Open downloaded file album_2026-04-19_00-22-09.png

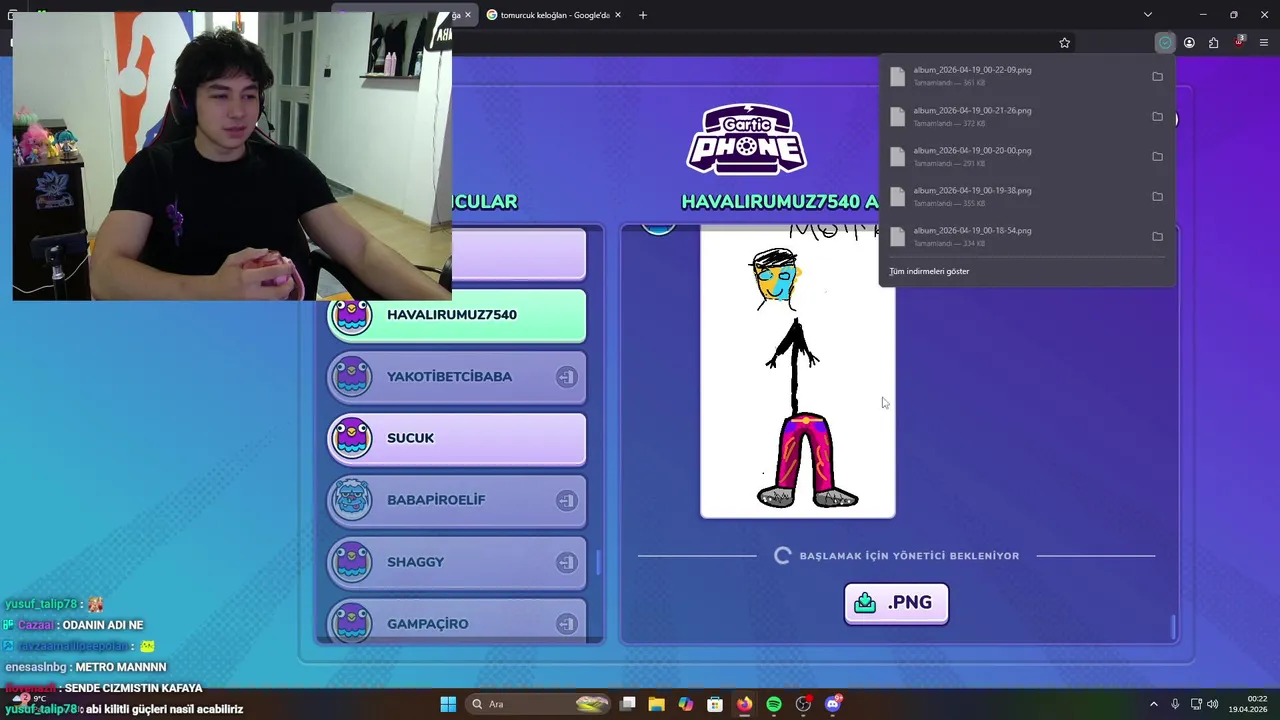point(1012,76)
